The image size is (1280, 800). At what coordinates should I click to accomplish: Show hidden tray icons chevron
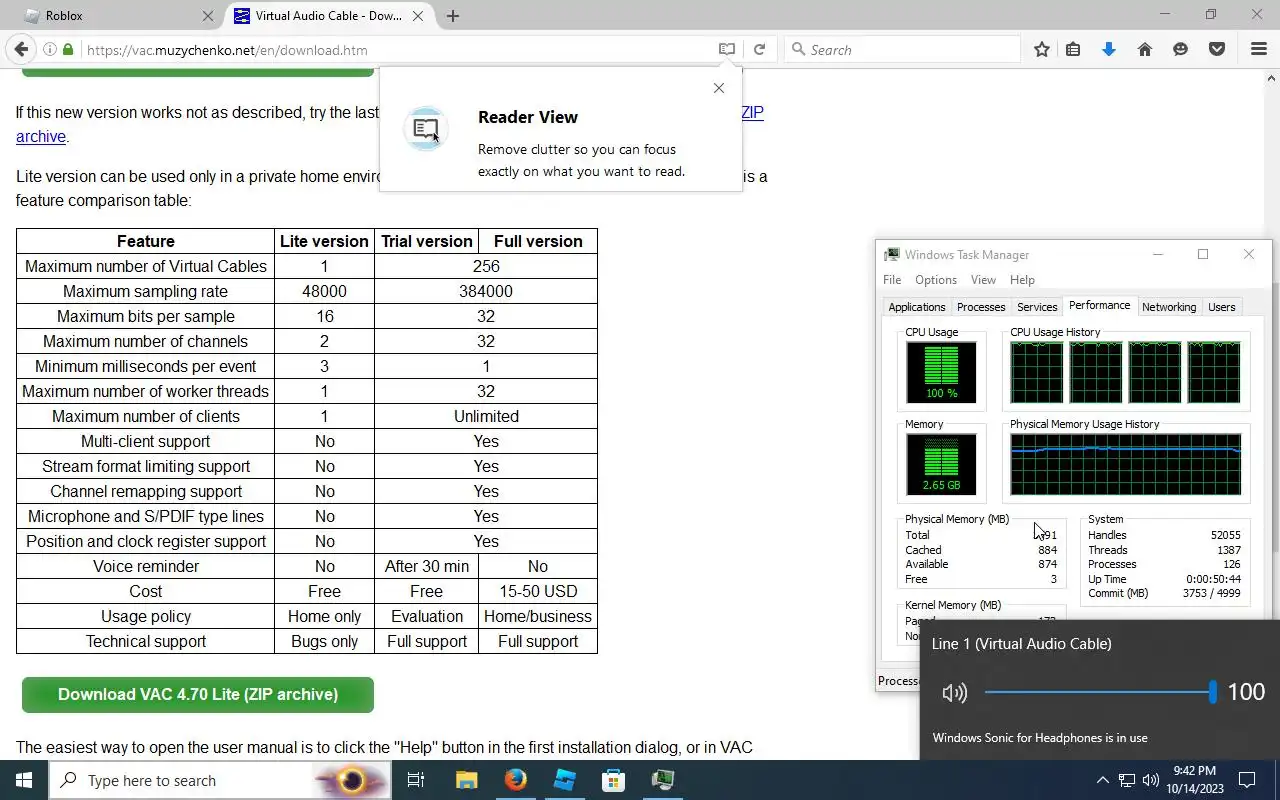click(x=1103, y=780)
